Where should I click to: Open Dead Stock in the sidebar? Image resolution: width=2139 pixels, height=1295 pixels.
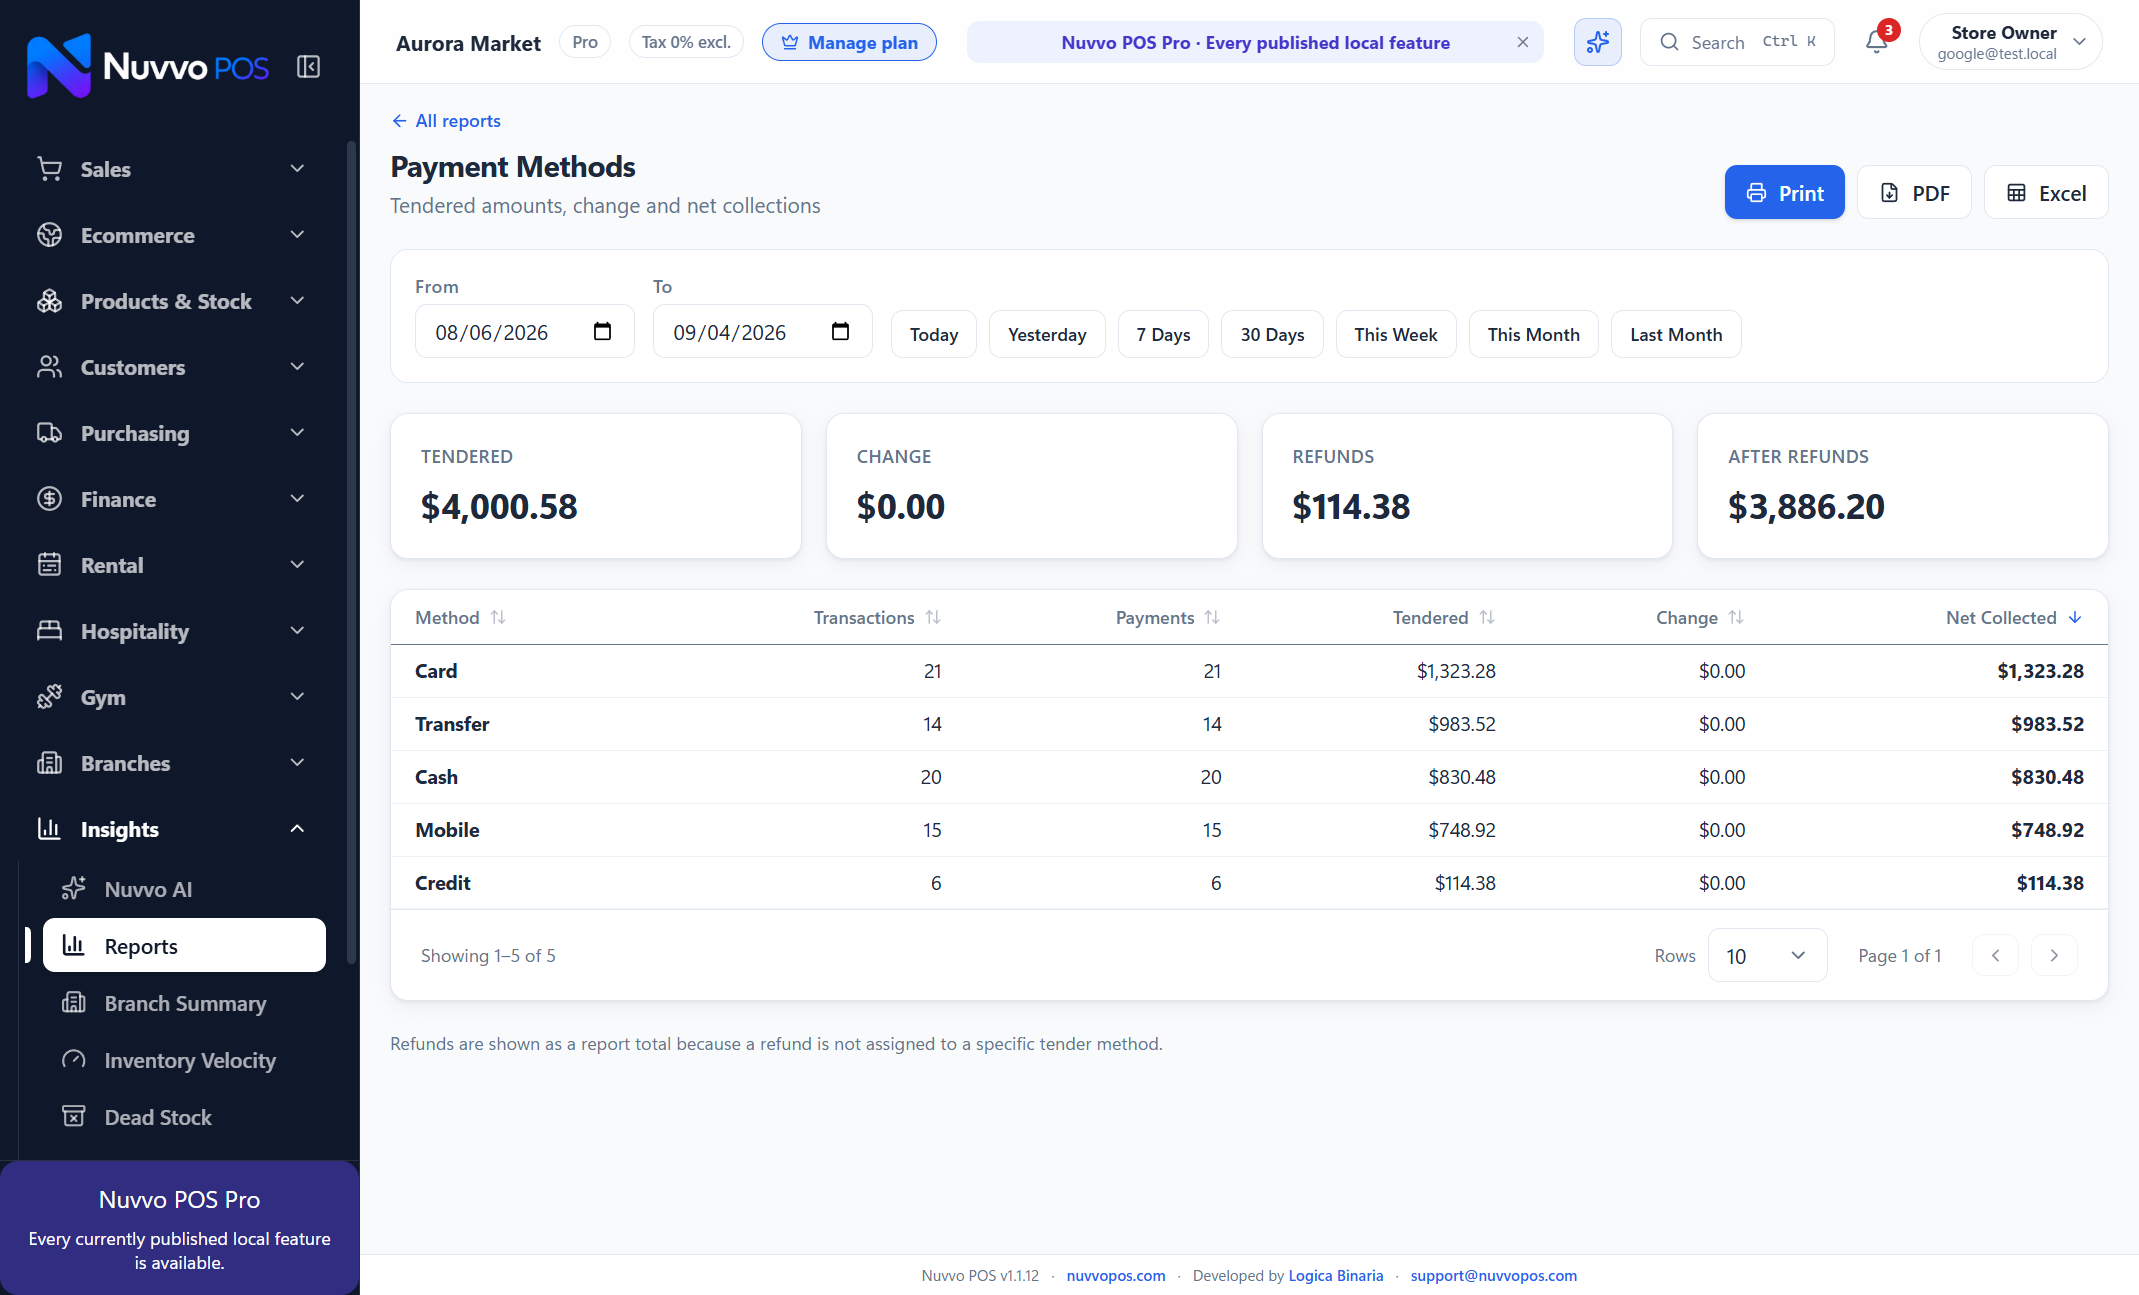[184, 1117]
